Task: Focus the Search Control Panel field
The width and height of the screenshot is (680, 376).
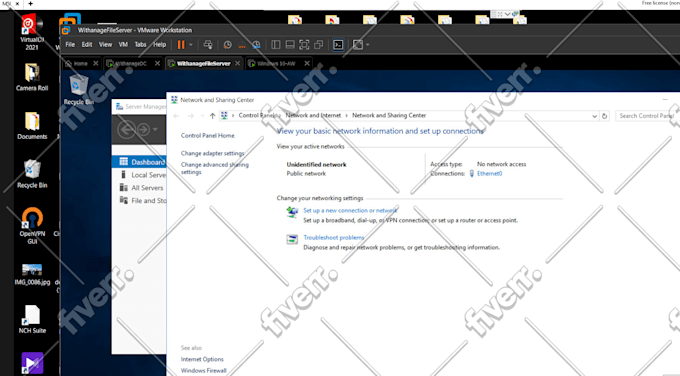Action: click(647, 116)
